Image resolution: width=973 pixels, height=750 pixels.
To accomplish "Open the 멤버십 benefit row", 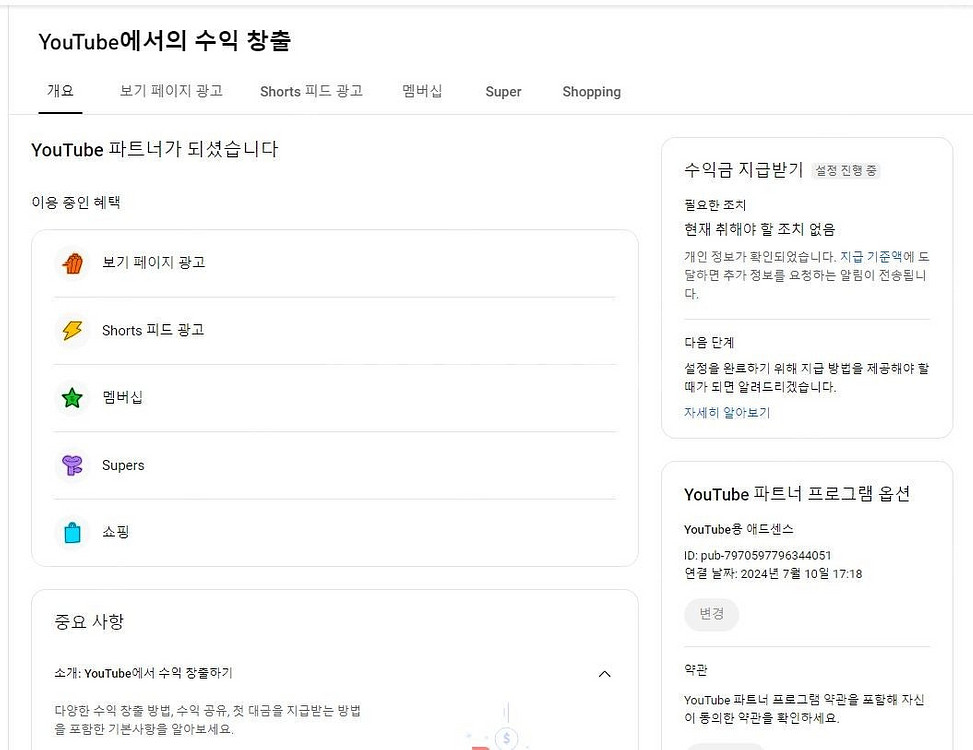I will 334,398.
